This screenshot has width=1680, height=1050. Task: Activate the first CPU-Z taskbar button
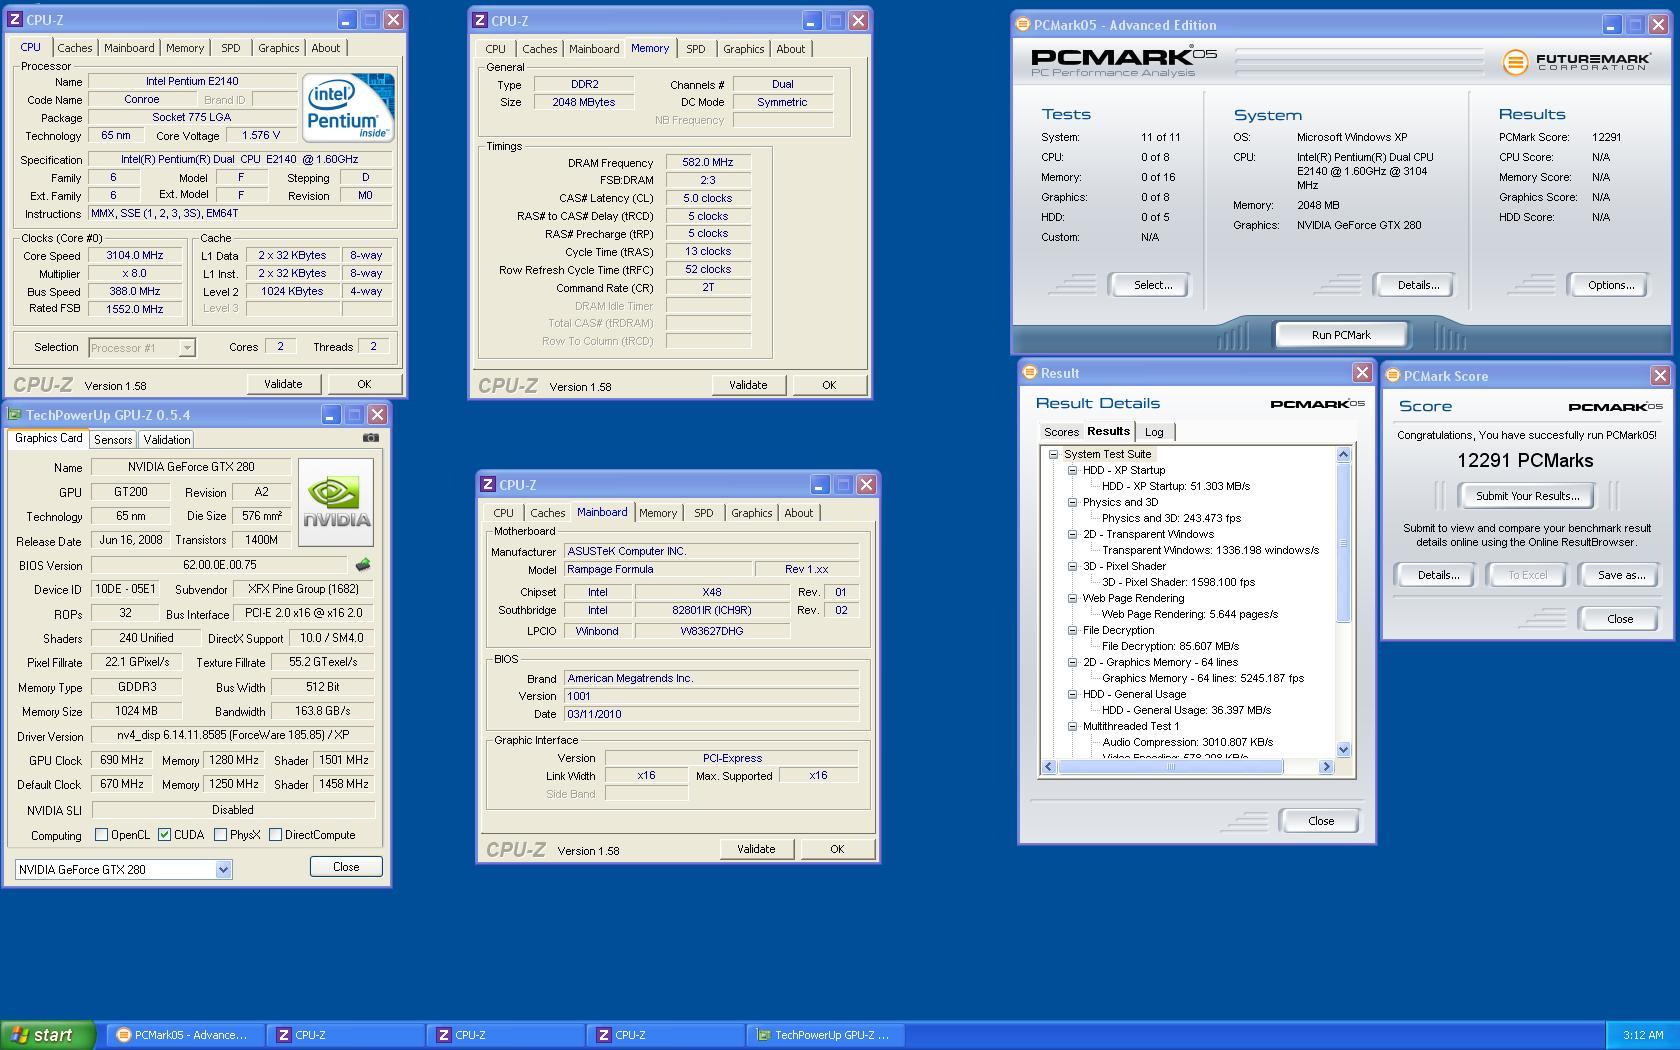click(346, 1035)
